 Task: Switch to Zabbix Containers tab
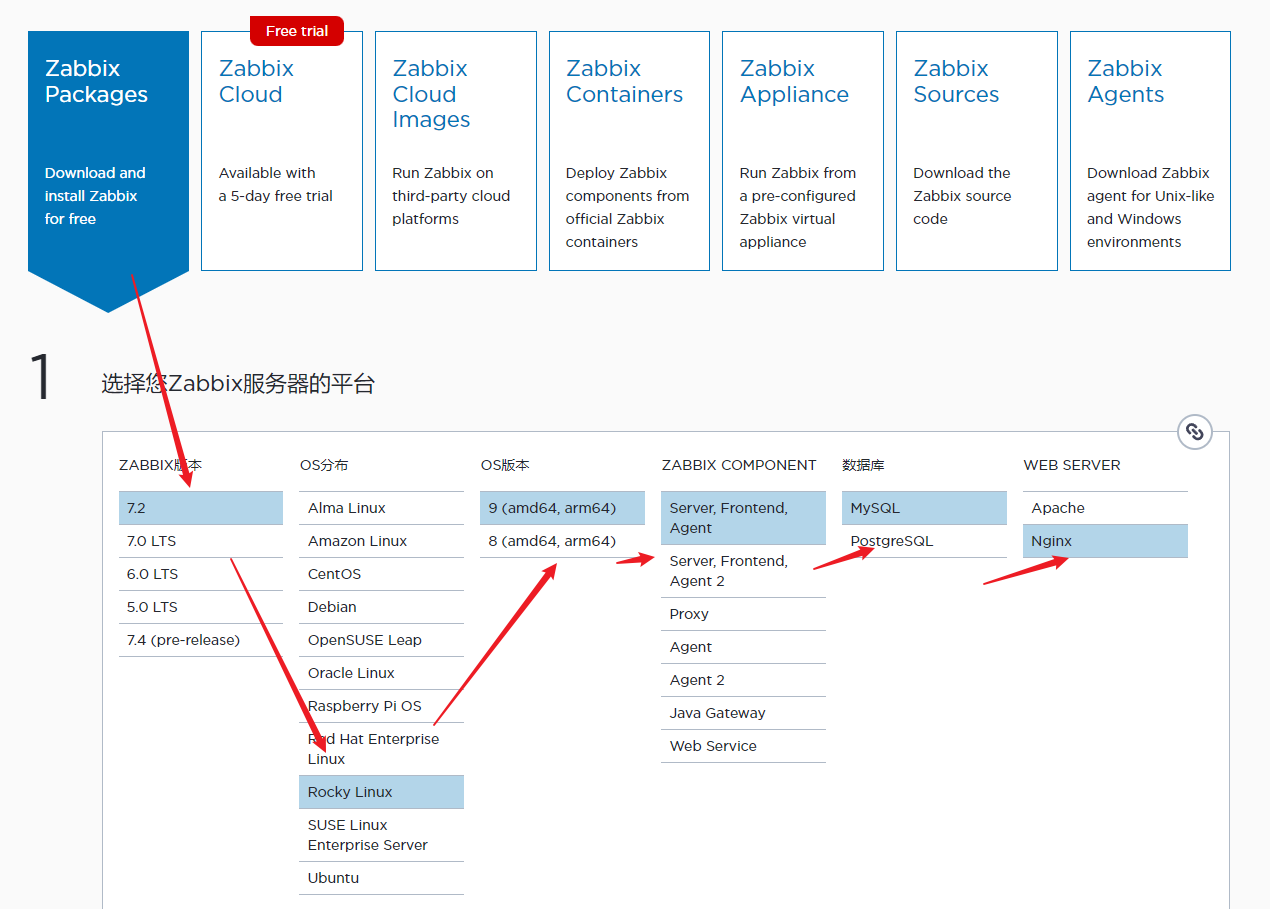pyautogui.click(x=629, y=151)
